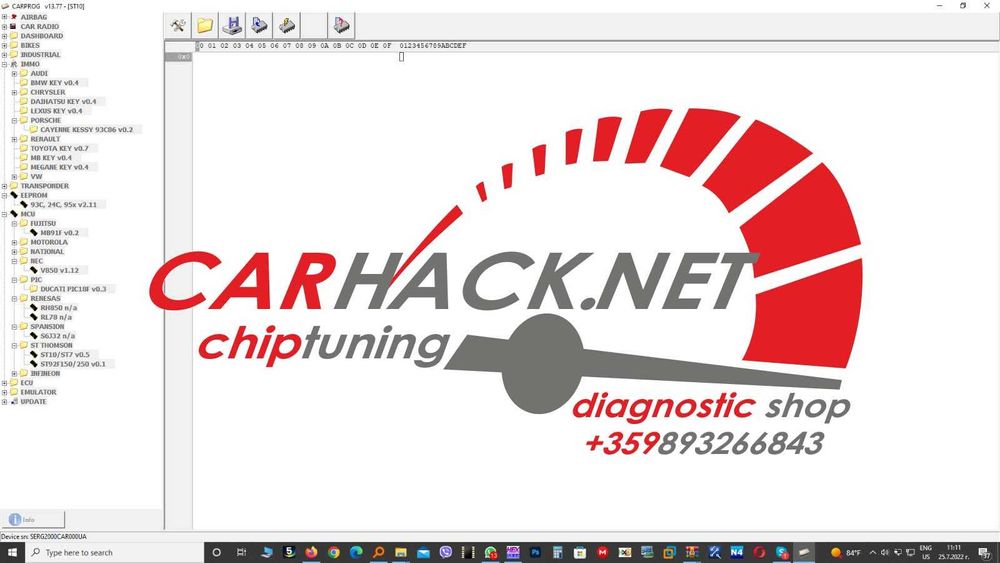
Task: Click the save floppy disk toolbar icon
Action: [x=232, y=26]
